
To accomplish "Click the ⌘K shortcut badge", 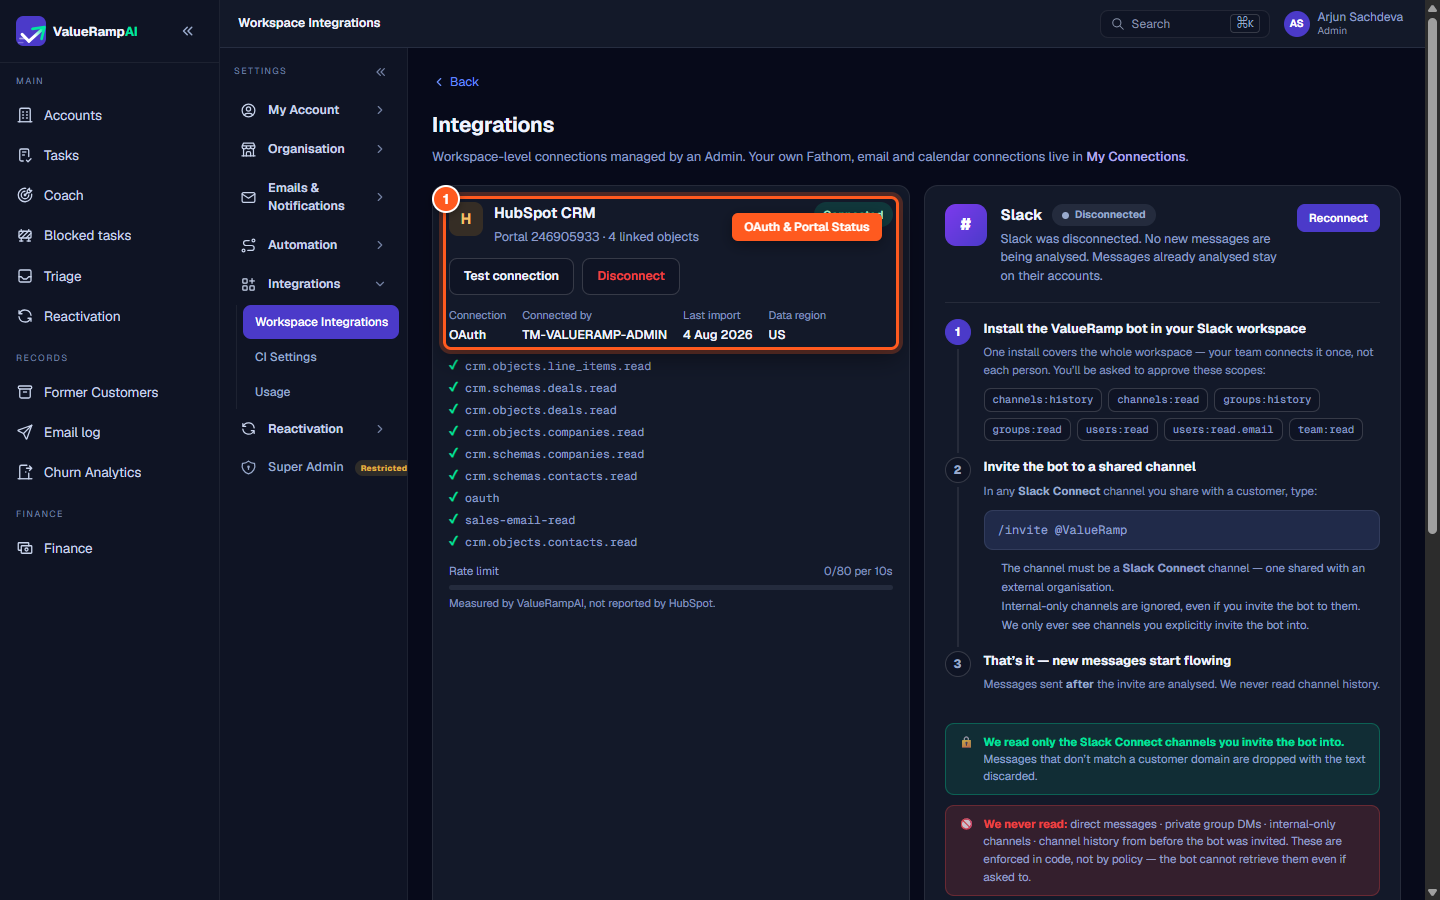I will coord(1245,23).
